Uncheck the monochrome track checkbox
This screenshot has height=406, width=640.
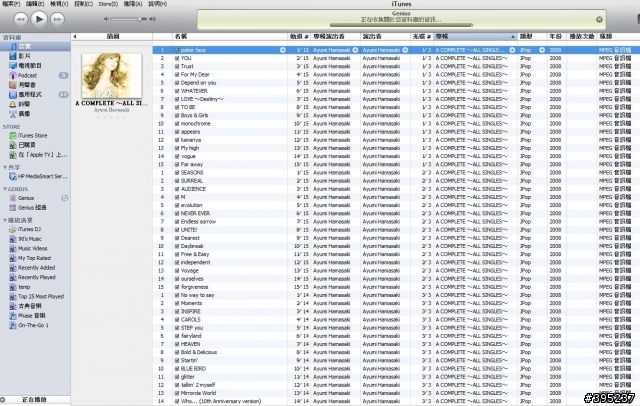pos(177,124)
